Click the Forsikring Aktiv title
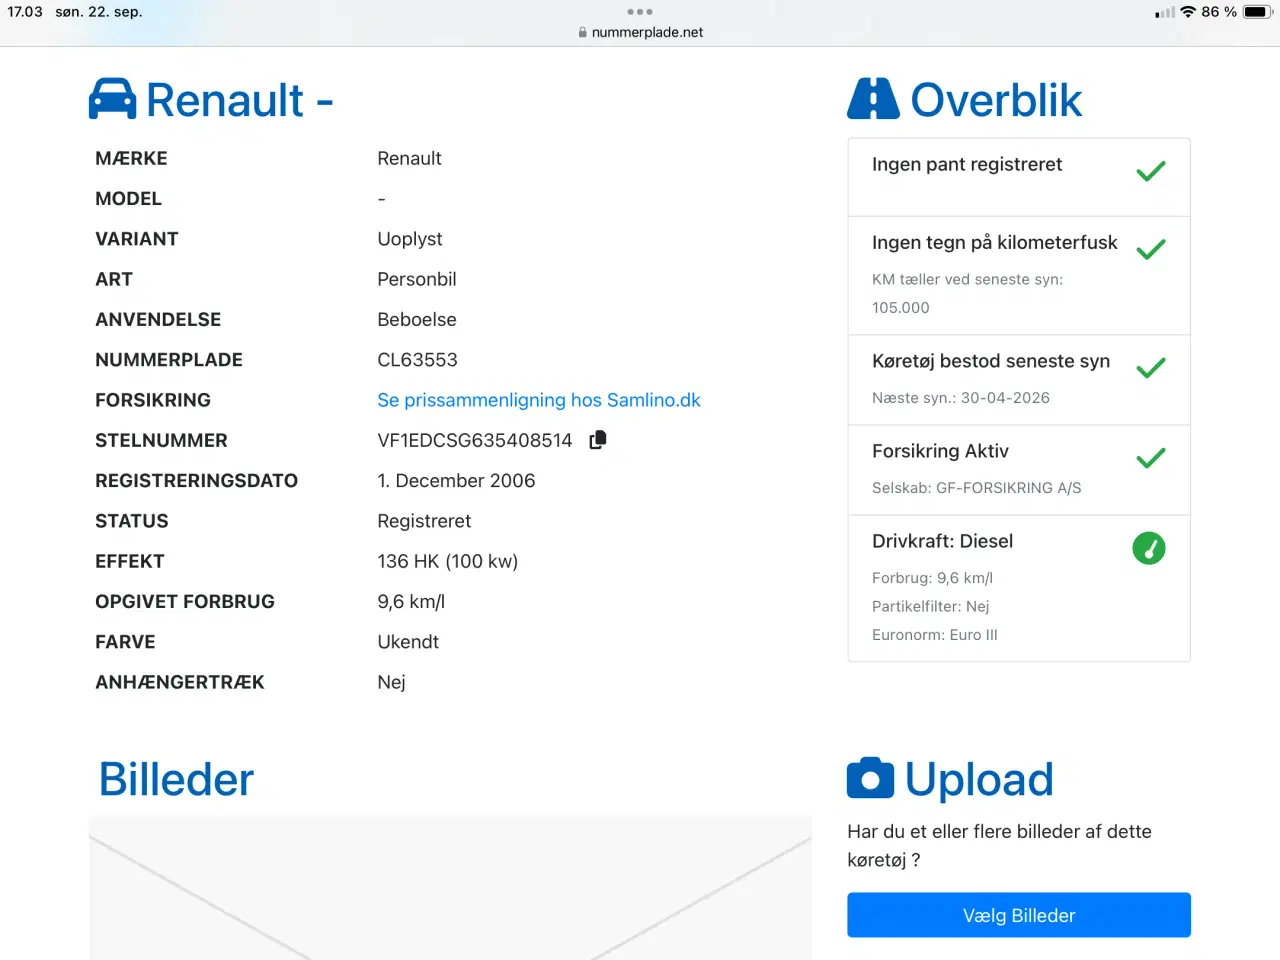This screenshot has height=960, width=1280. [940, 451]
